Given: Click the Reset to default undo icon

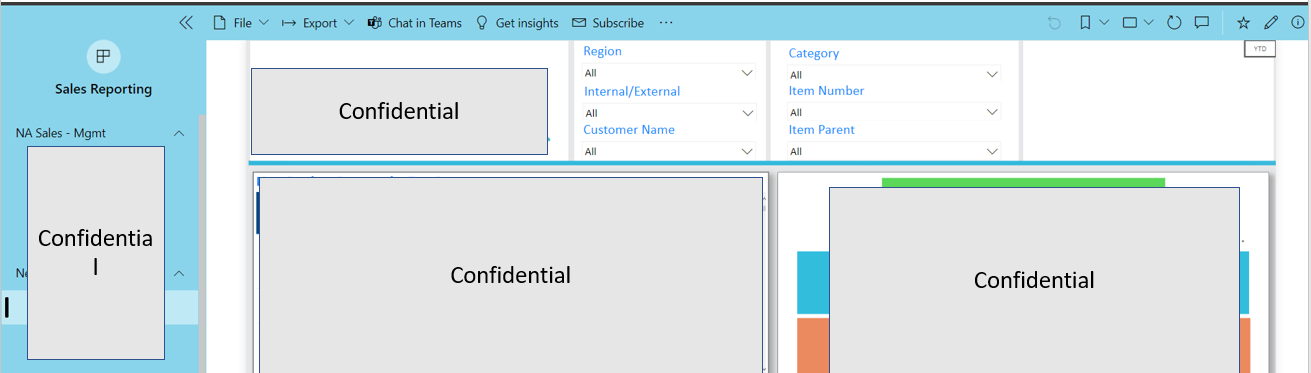Looking at the screenshot, I should tap(1054, 22).
